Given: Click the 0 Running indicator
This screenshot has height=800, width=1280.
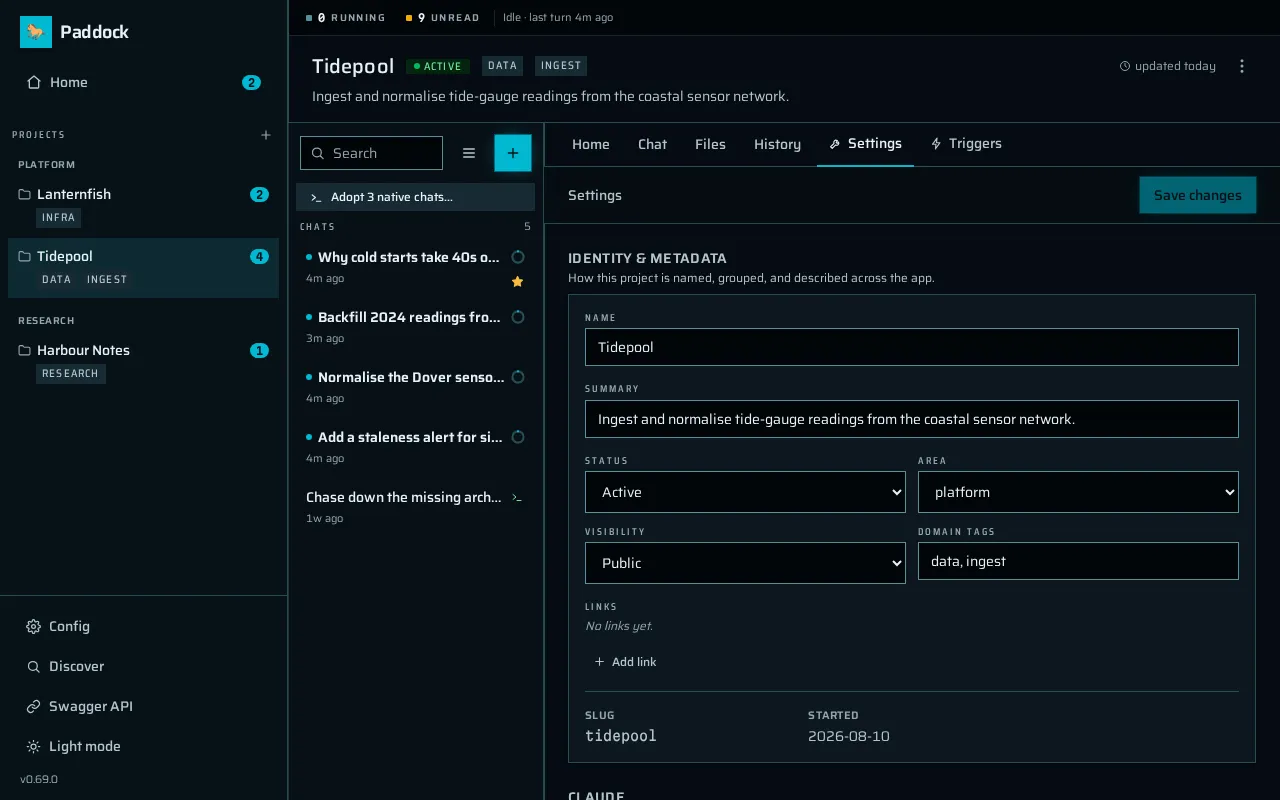Looking at the screenshot, I should (x=345, y=18).
